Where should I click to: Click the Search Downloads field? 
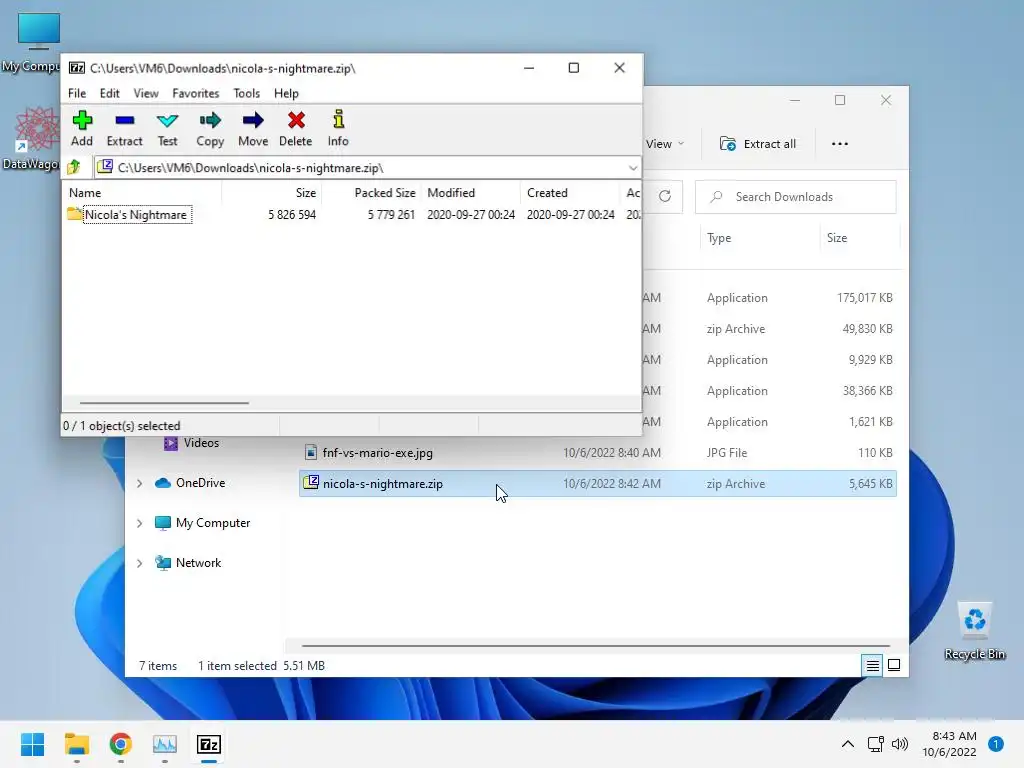[x=795, y=197]
